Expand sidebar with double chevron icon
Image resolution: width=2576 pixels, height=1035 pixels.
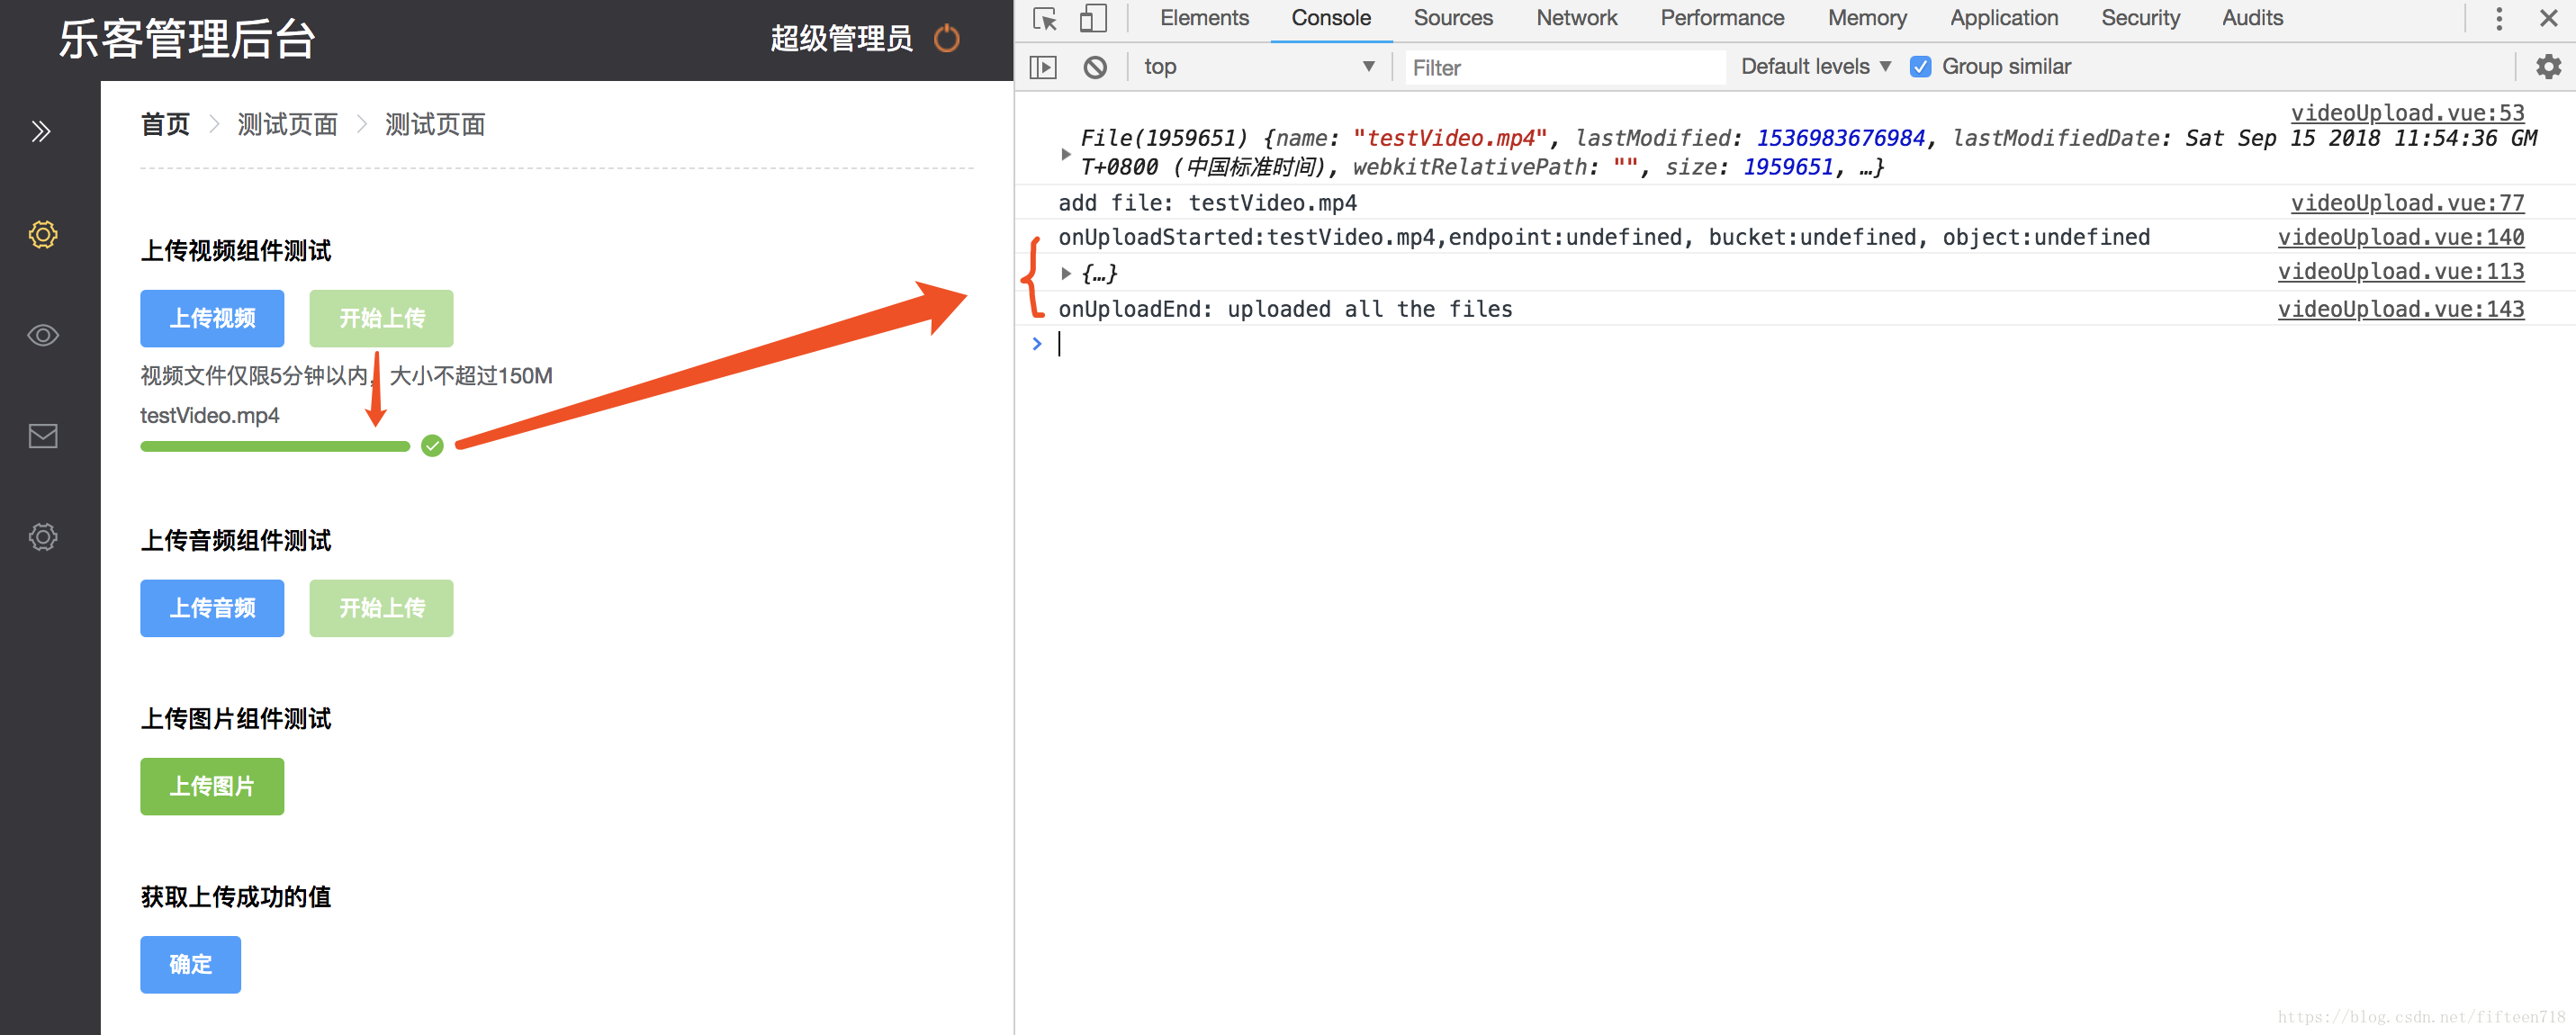click(x=41, y=132)
